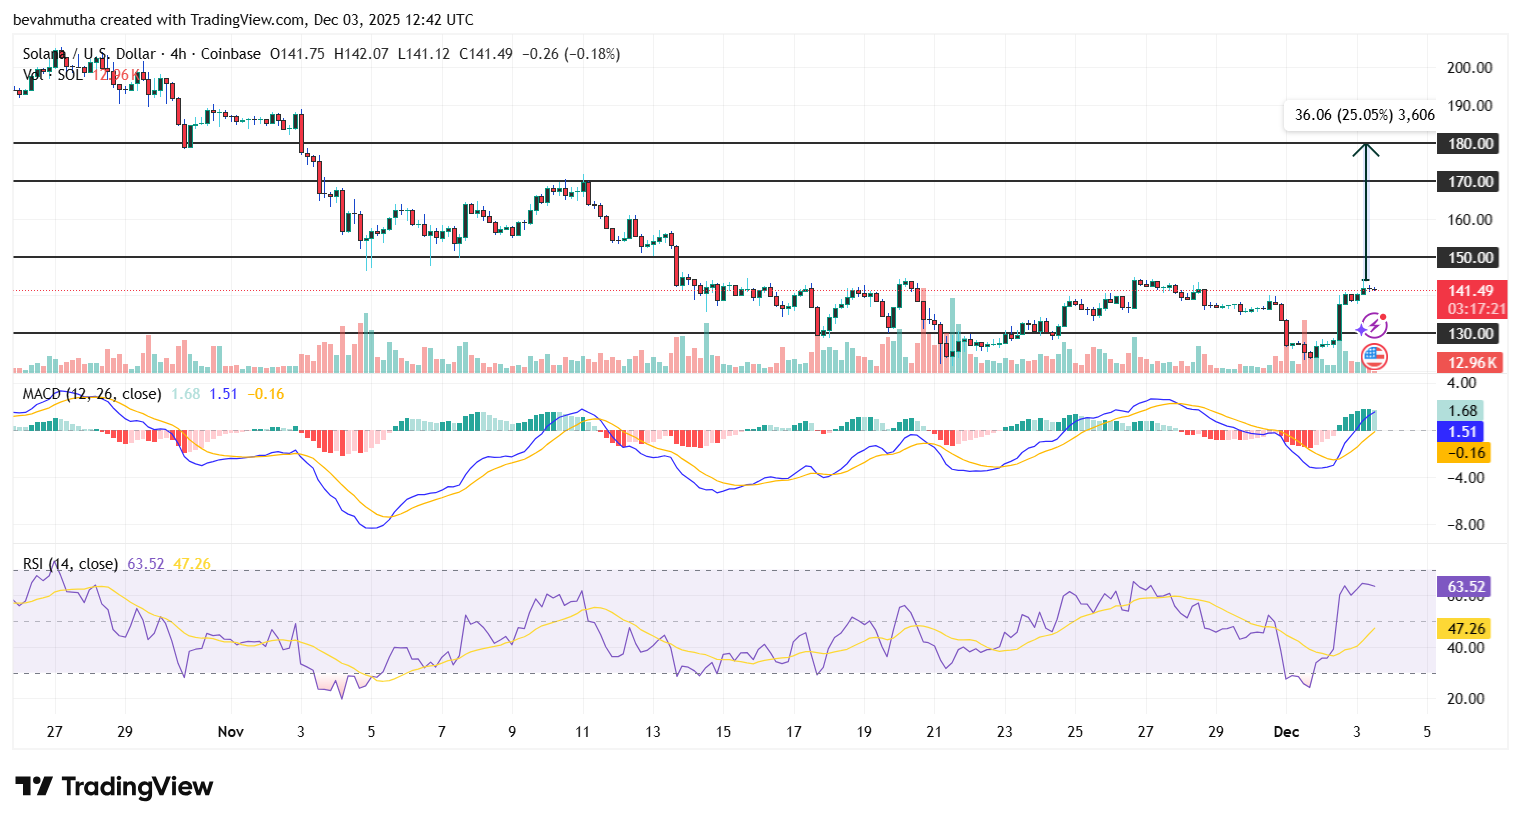
Task: Click the 170.00 horizontal line price label
Action: click(1470, 182)
